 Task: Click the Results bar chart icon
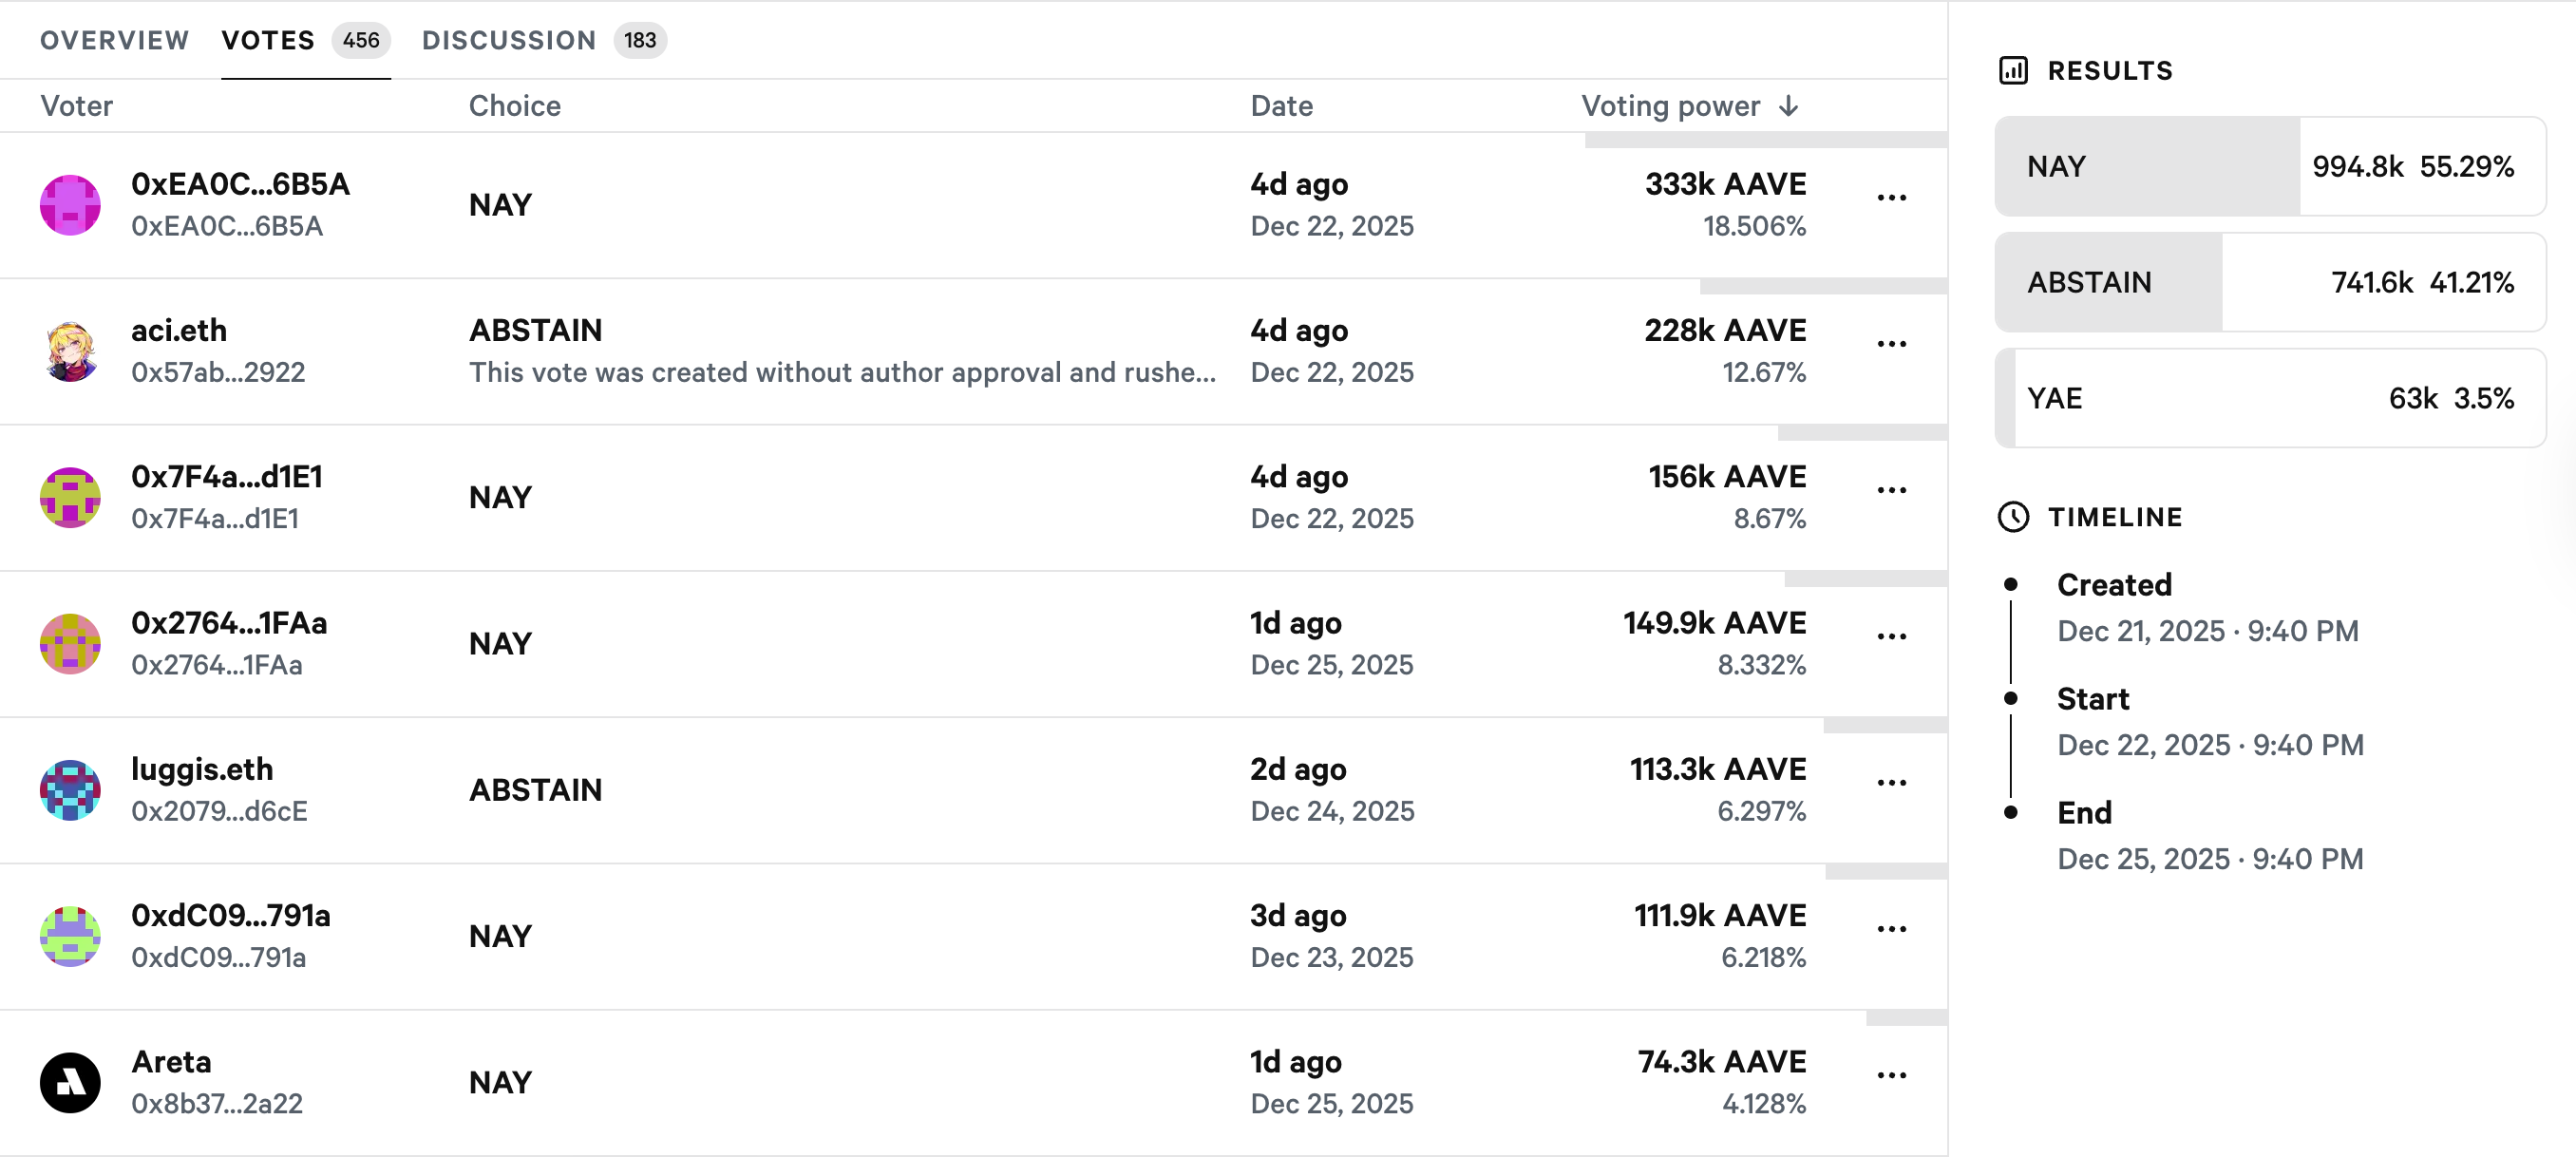click(2015, 71)
